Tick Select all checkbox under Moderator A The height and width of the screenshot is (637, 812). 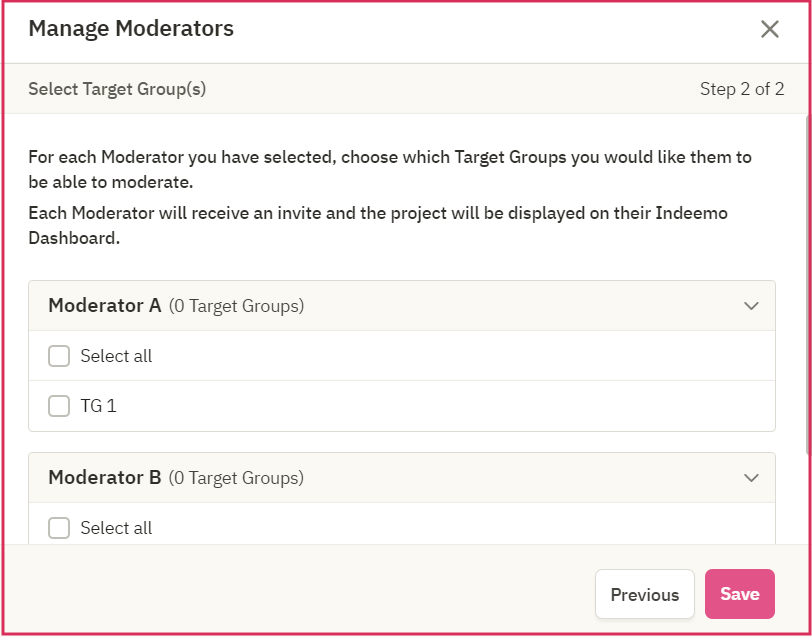(59, 356)
